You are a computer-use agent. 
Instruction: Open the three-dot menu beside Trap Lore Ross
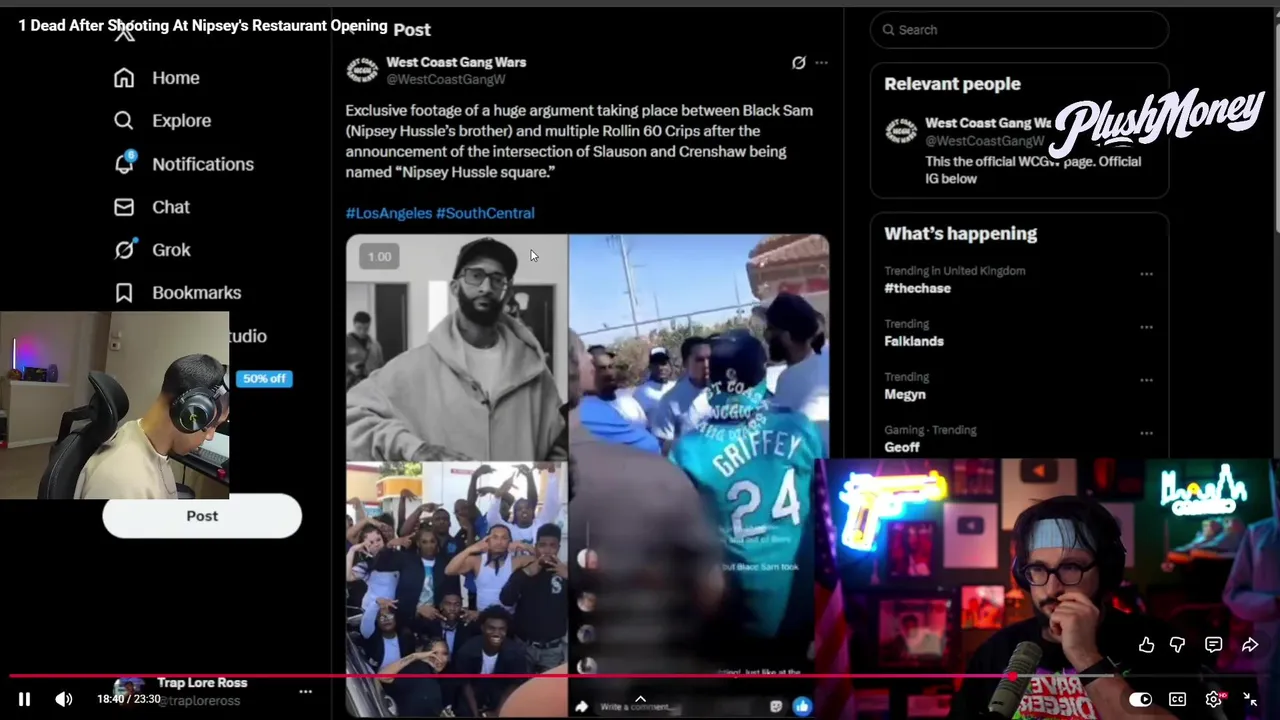[x=306, y=691]
